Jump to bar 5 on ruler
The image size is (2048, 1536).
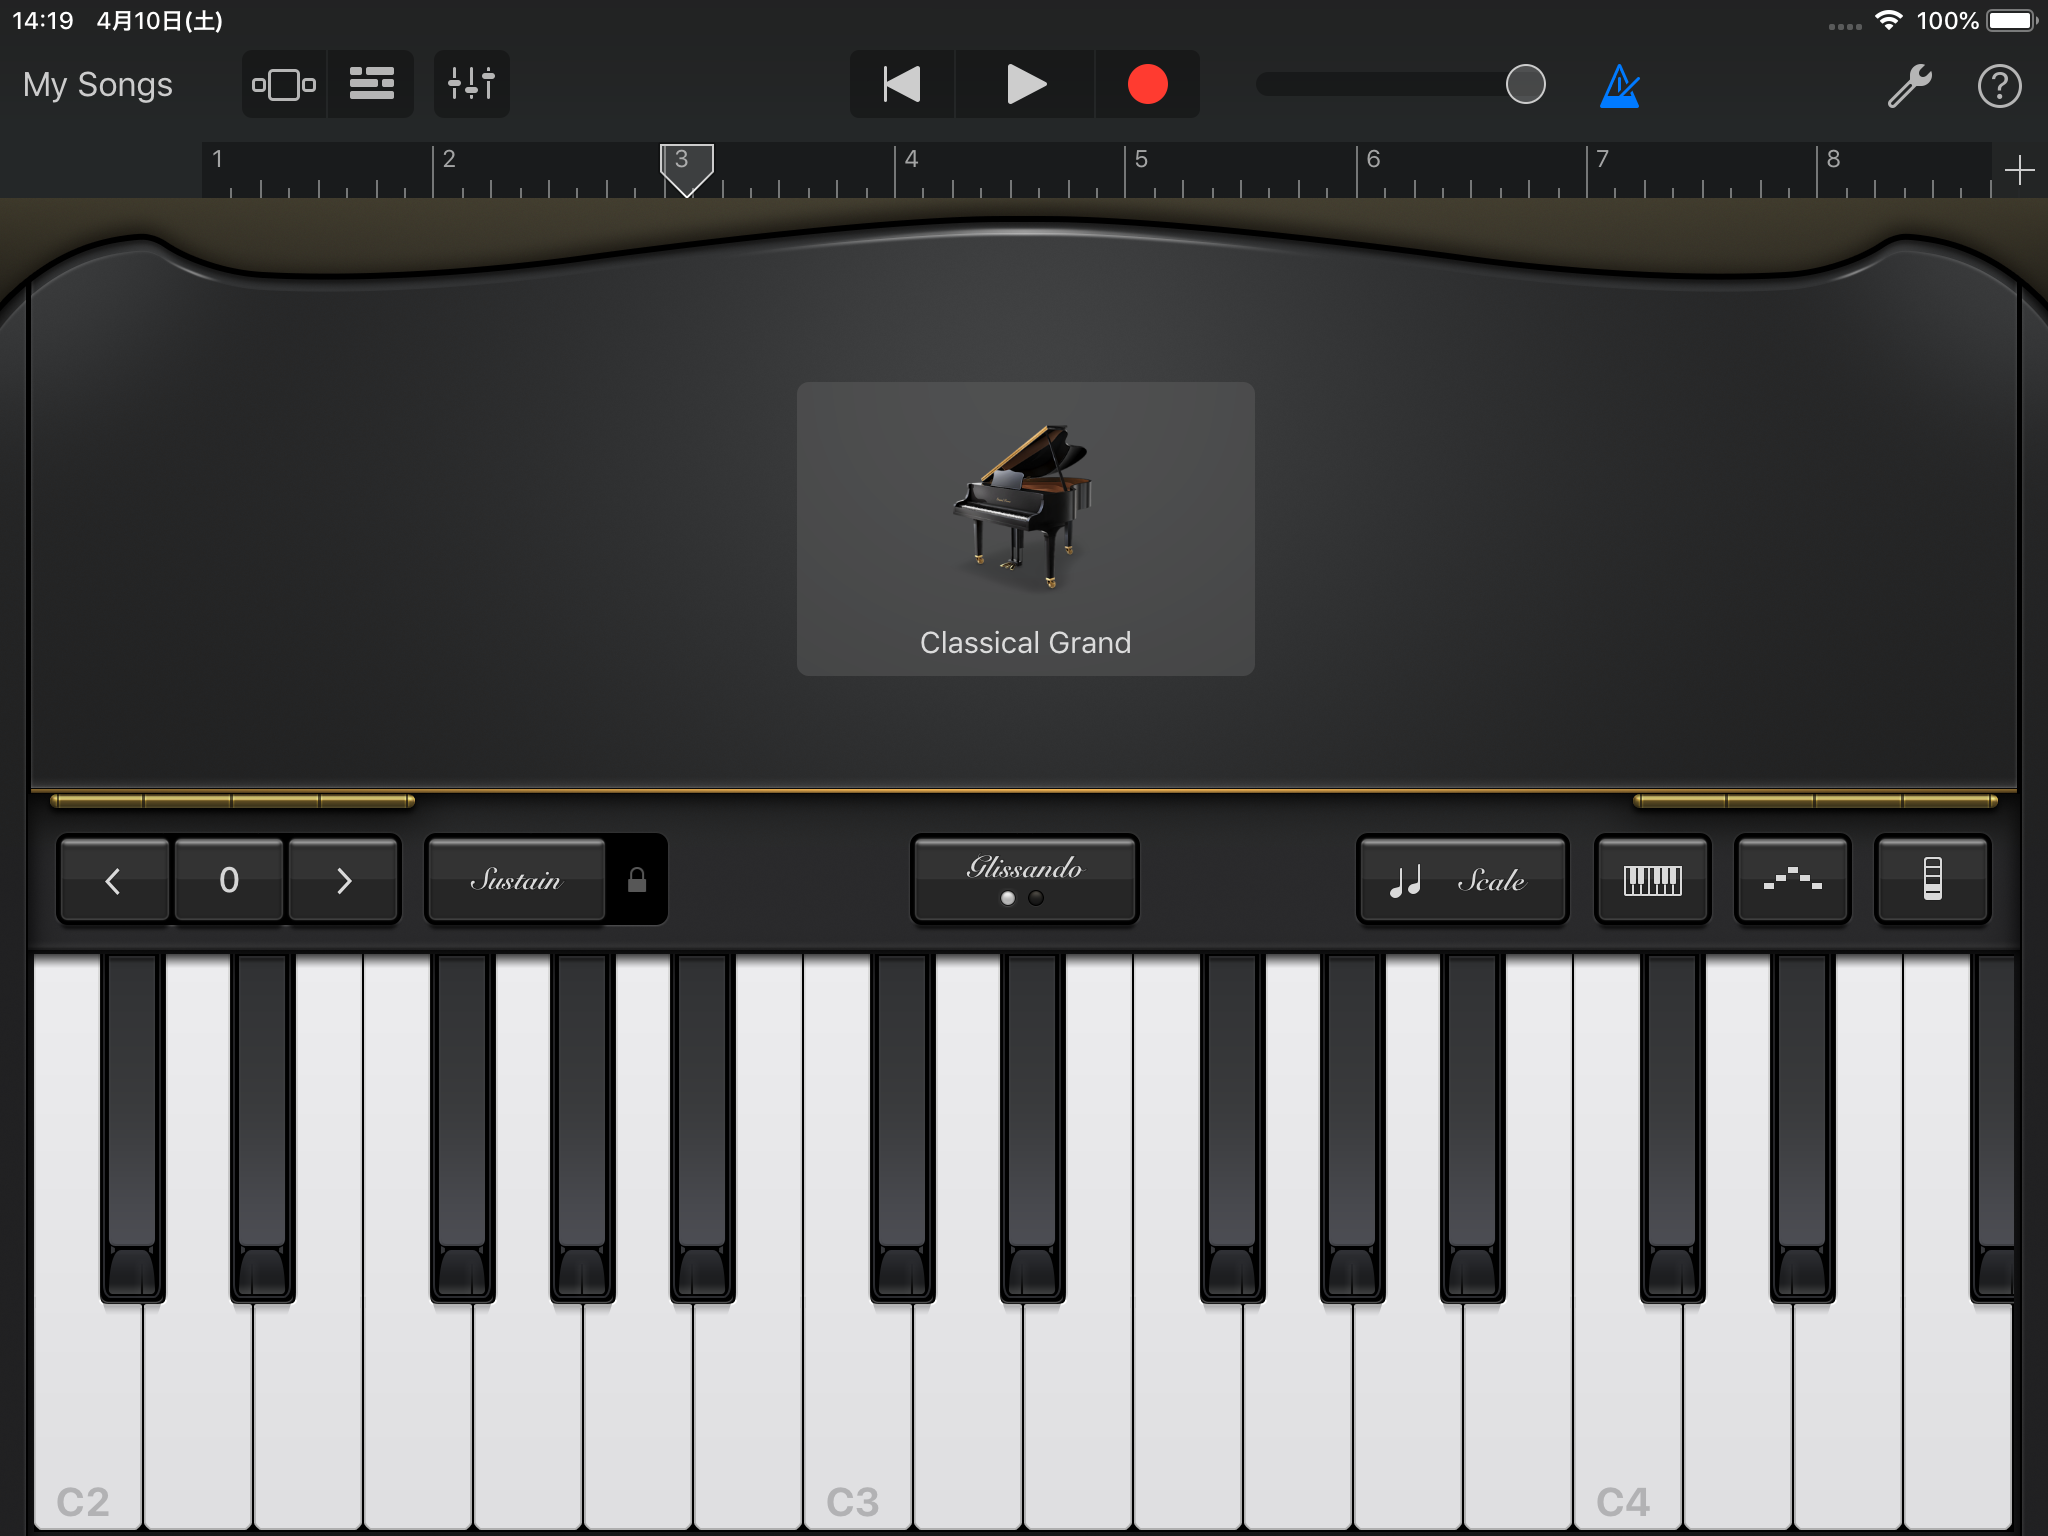coord(1141,159)
